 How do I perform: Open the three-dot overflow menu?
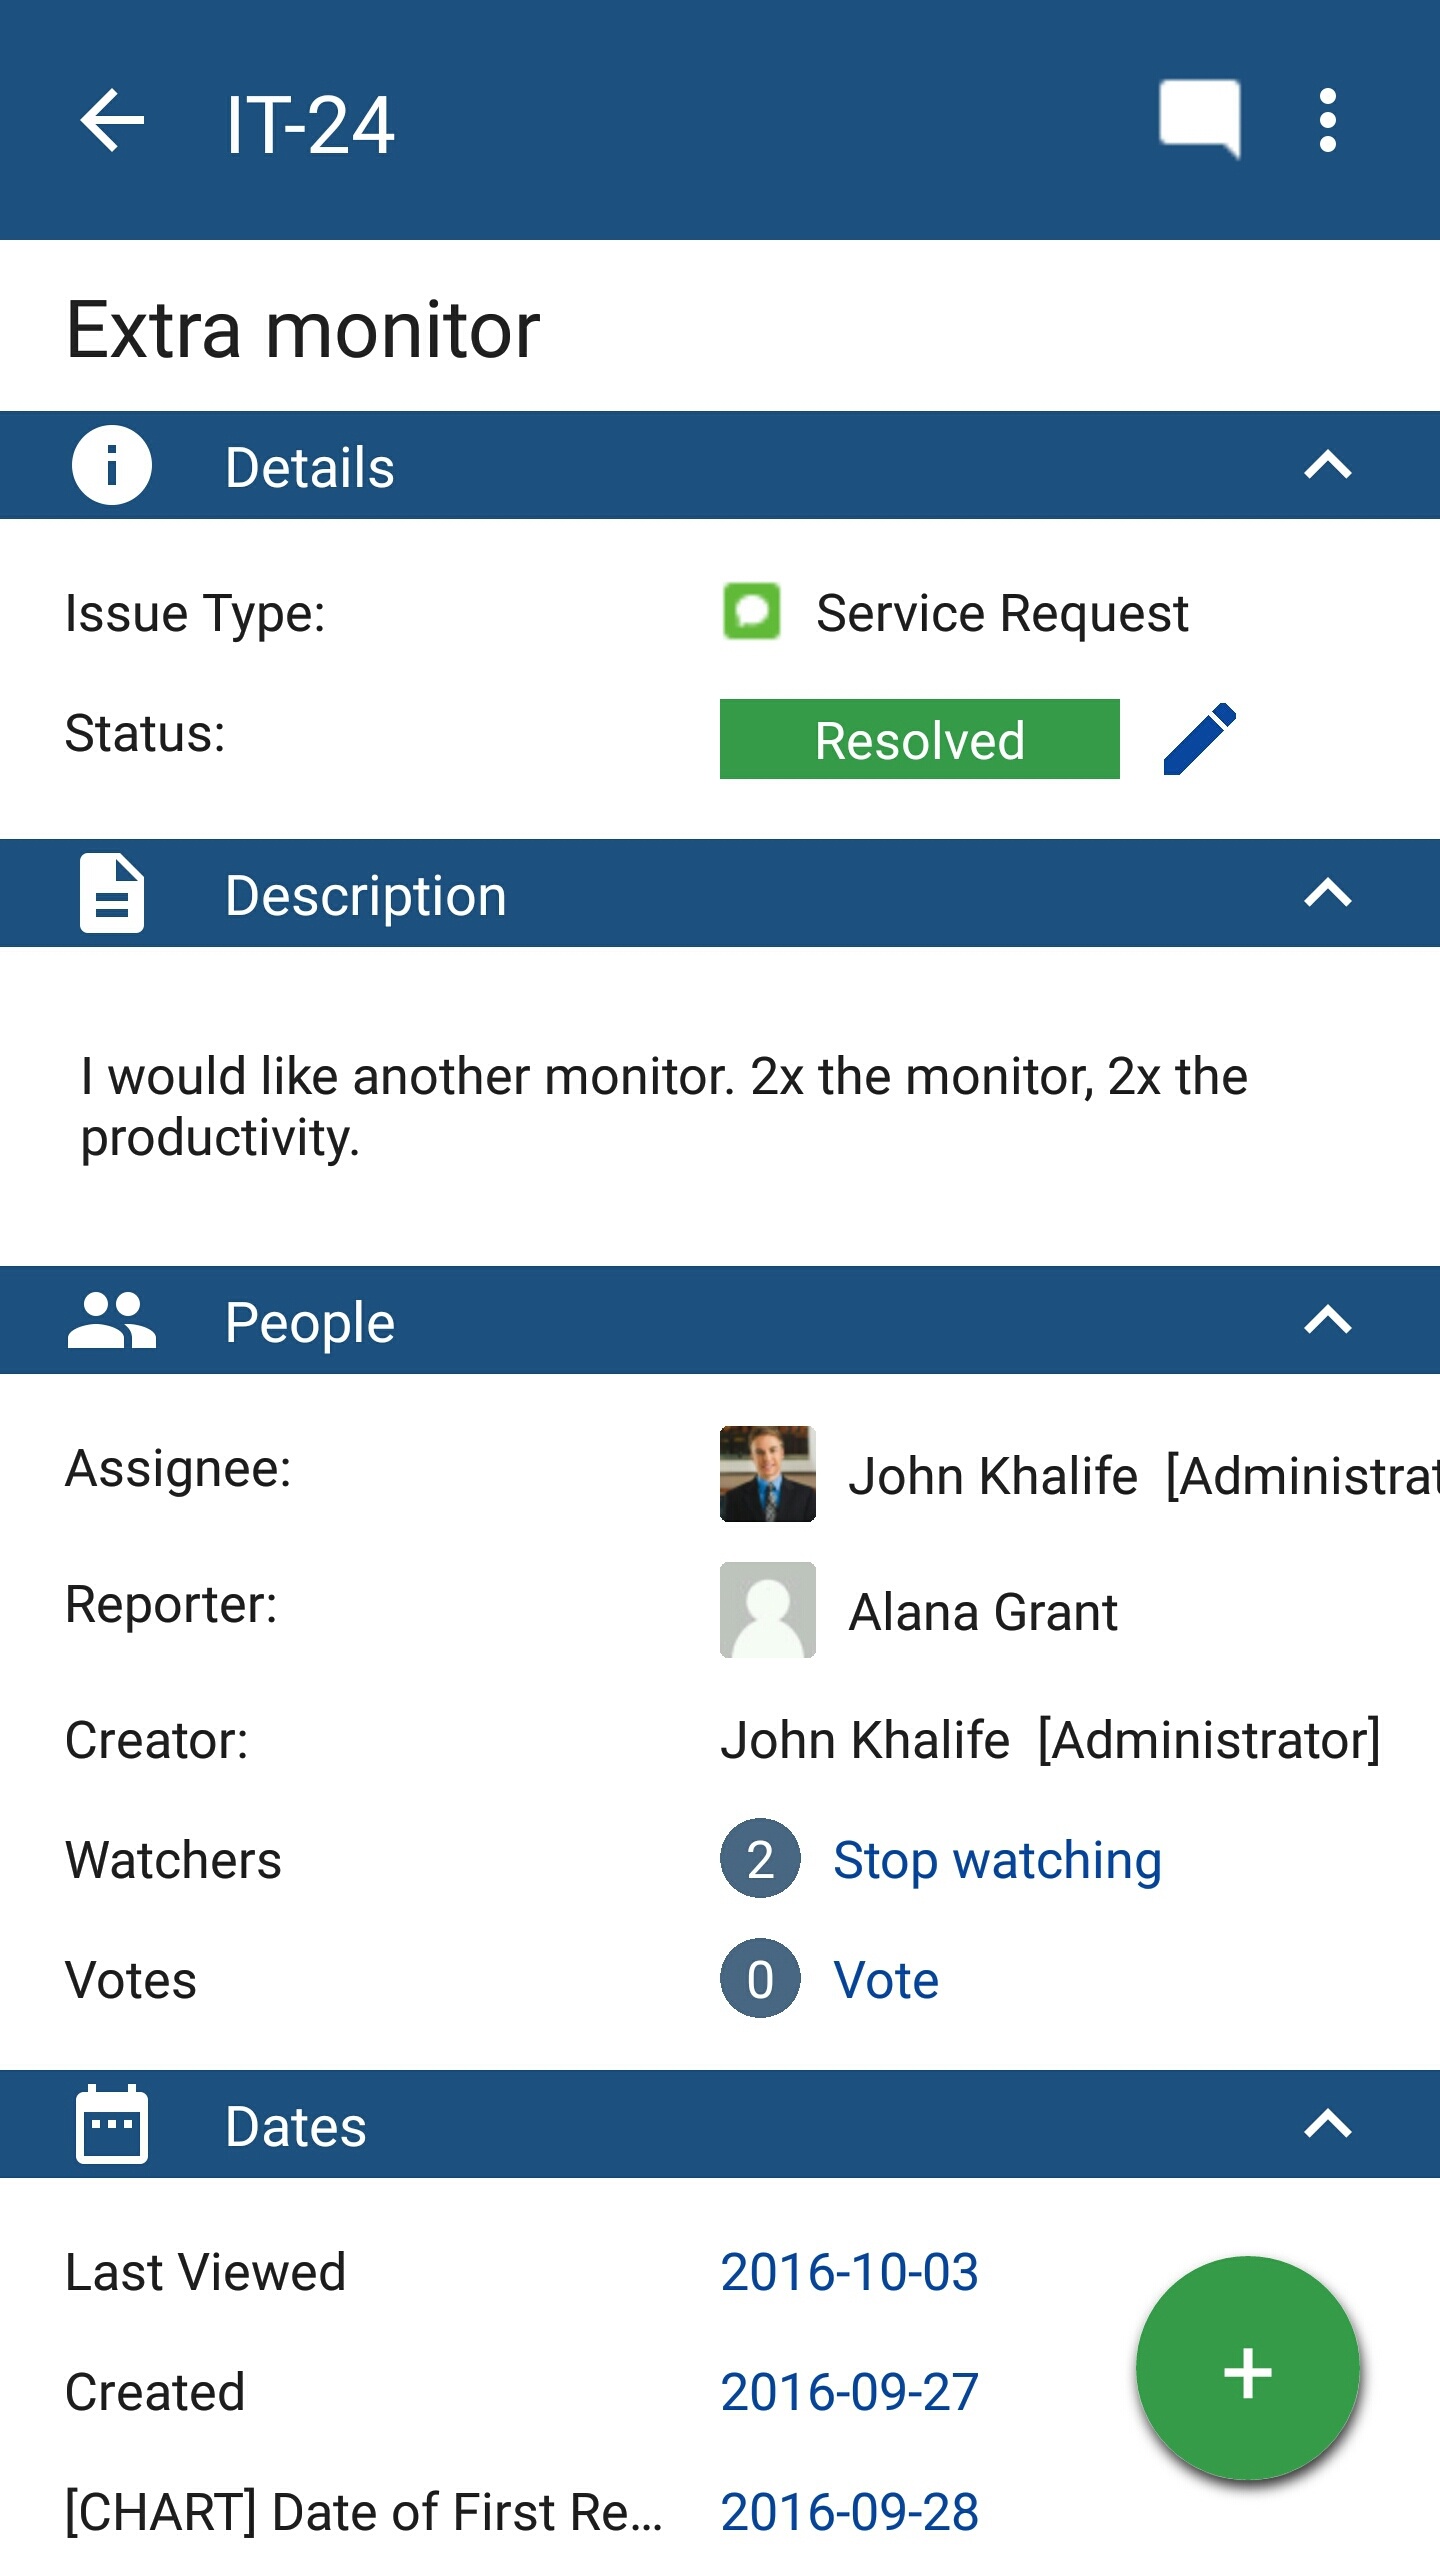(1327, 121)
